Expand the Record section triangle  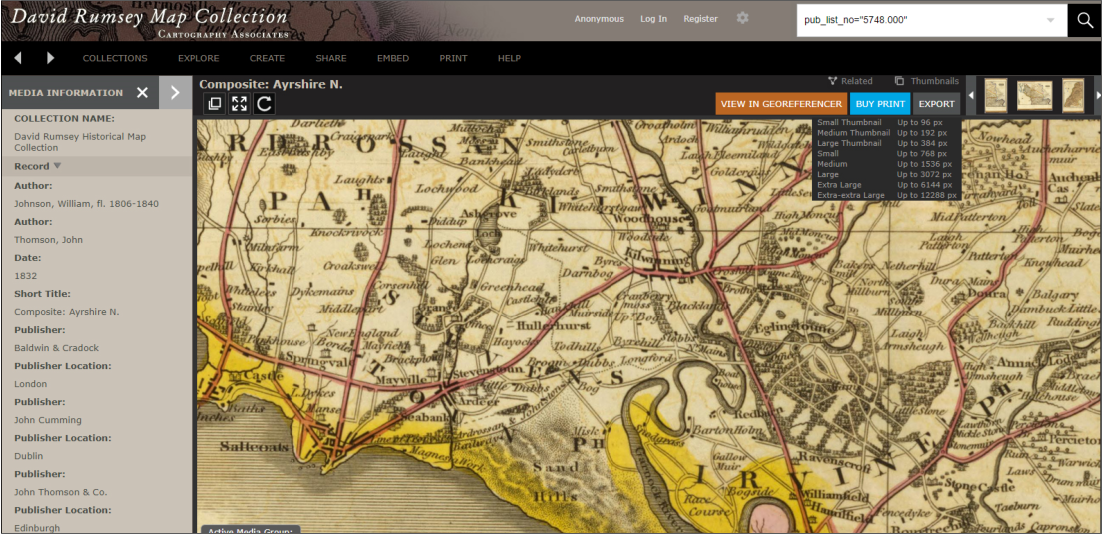pyautogui.click(x=58, y=166)
